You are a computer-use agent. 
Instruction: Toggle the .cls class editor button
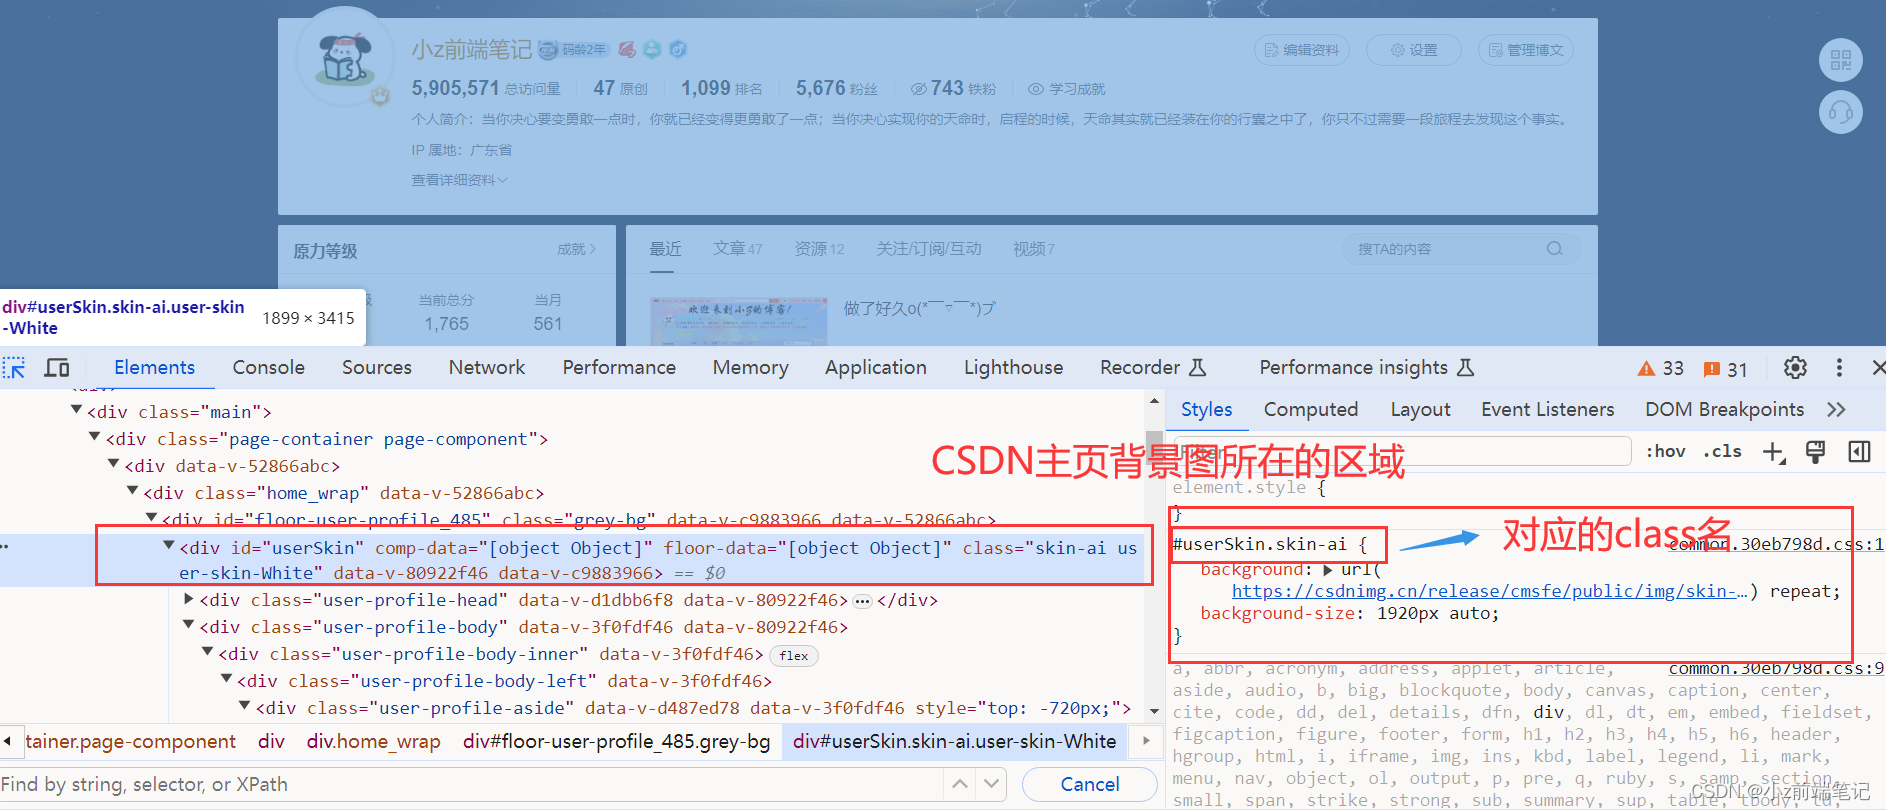click(1722, 452)
